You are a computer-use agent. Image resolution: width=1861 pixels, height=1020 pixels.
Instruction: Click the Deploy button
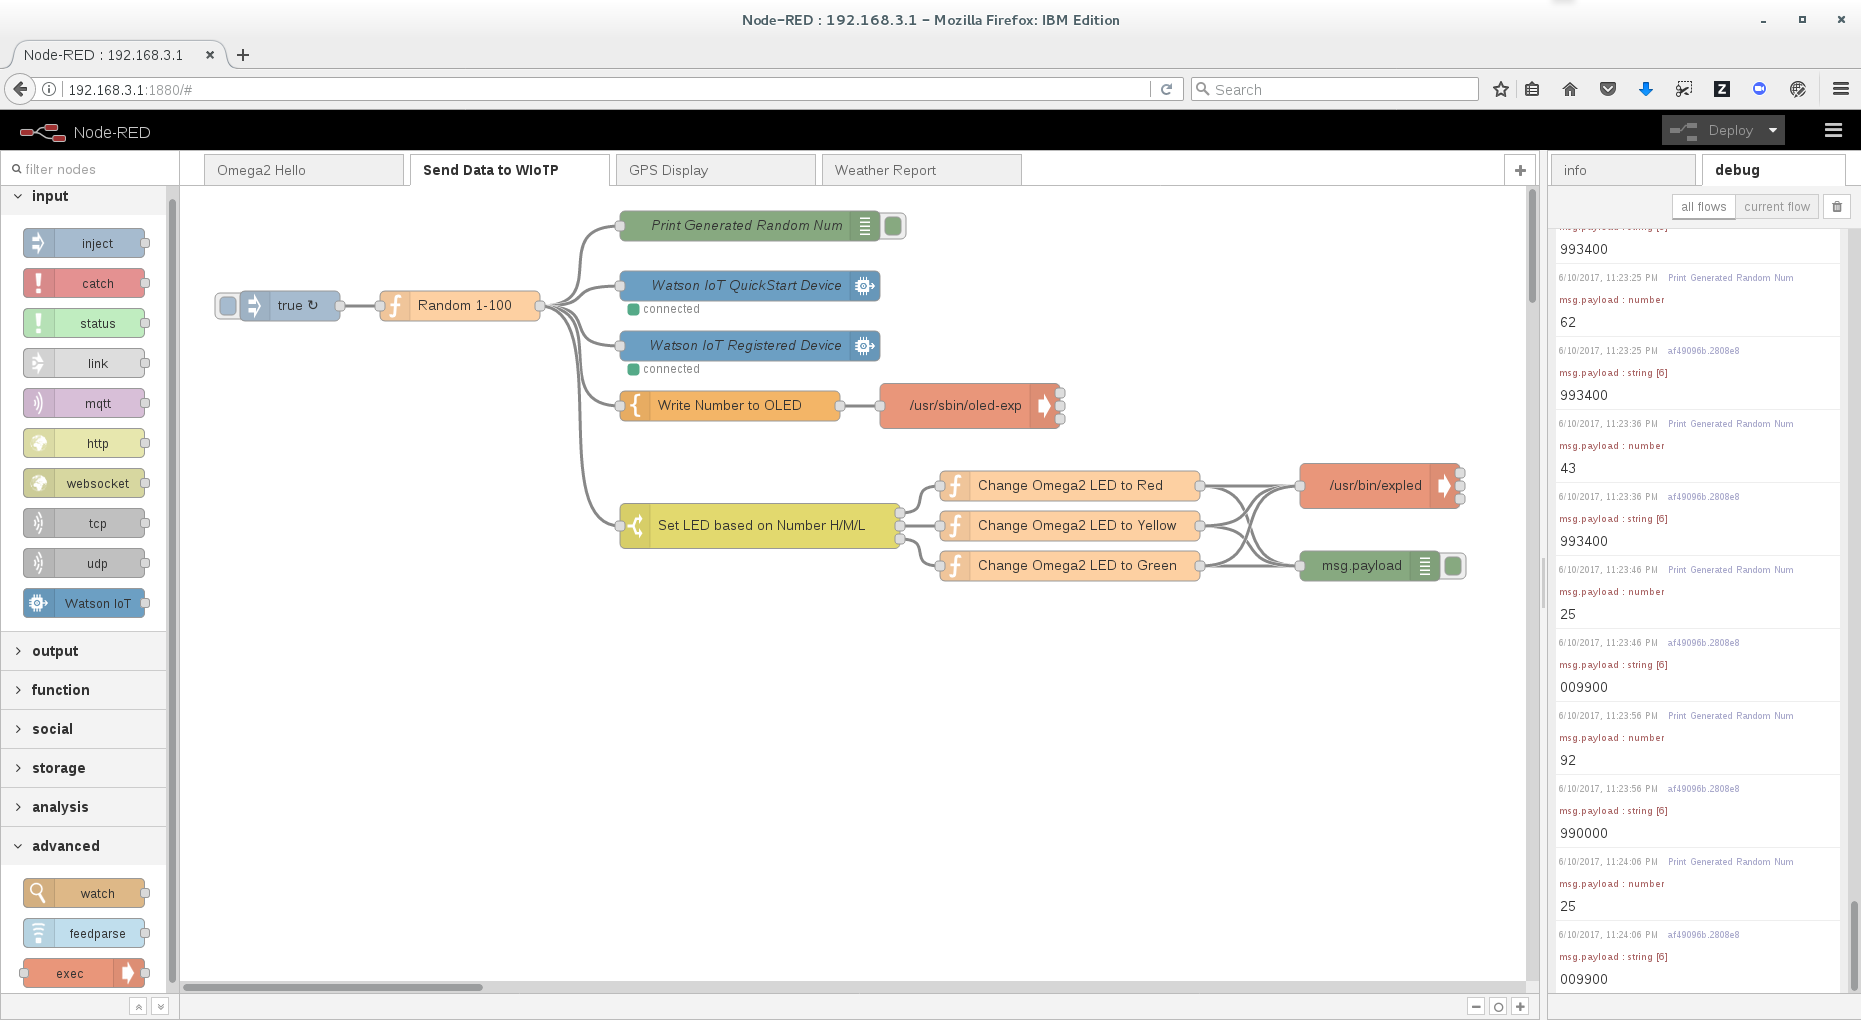1712,130
